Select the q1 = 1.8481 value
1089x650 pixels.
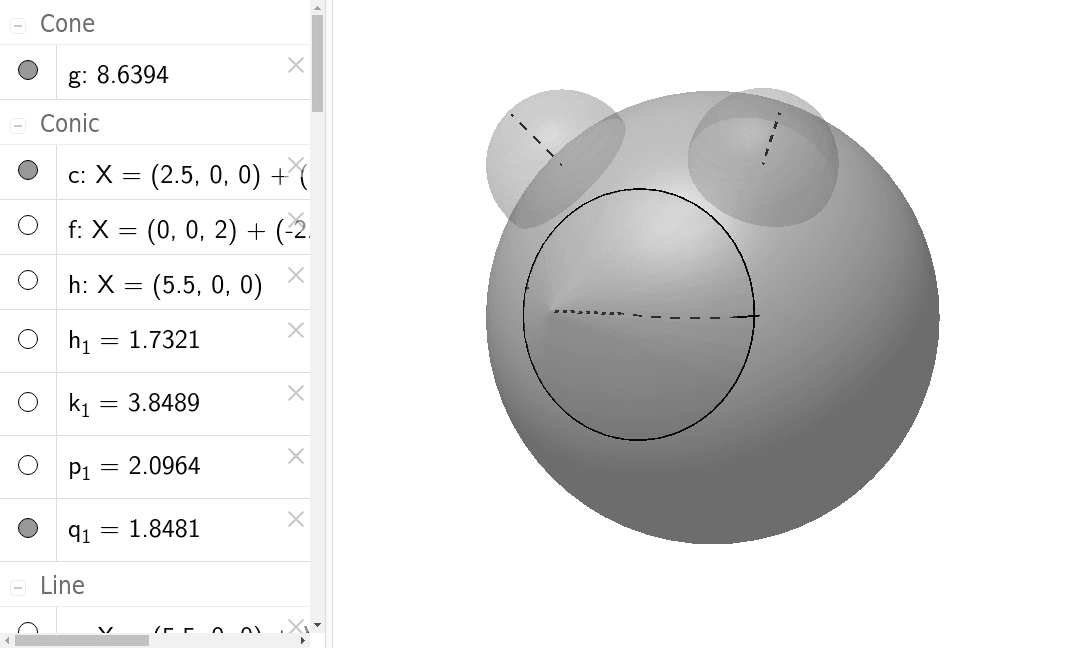point(134,529)
